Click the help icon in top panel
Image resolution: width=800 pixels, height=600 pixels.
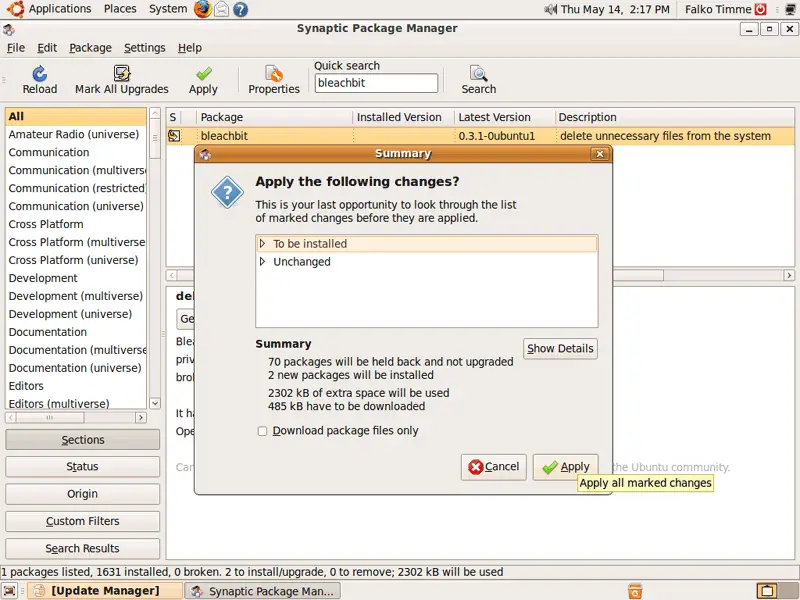click(240, 9)
